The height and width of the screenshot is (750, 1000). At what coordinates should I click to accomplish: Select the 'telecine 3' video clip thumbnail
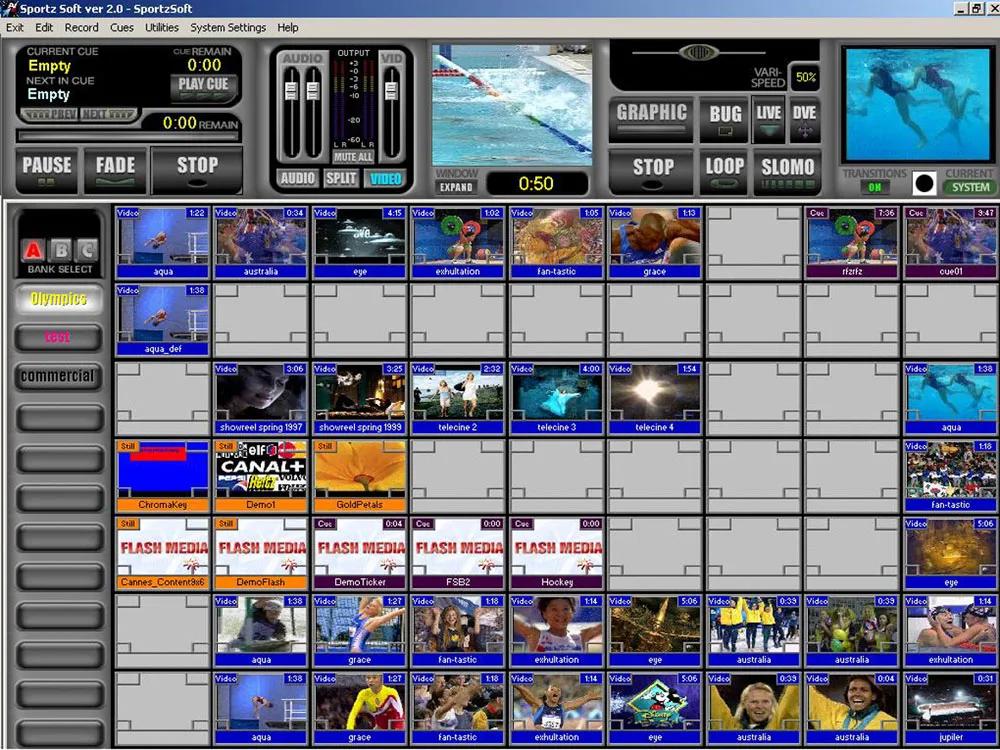point(557,398)
